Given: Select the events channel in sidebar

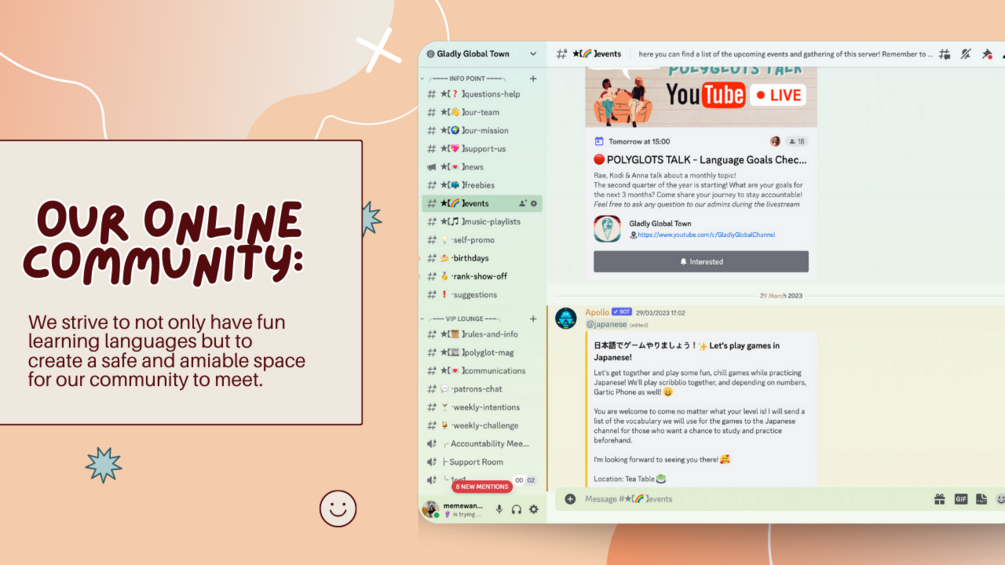Looking at the screenshot, I should click(x=482, y=204).
